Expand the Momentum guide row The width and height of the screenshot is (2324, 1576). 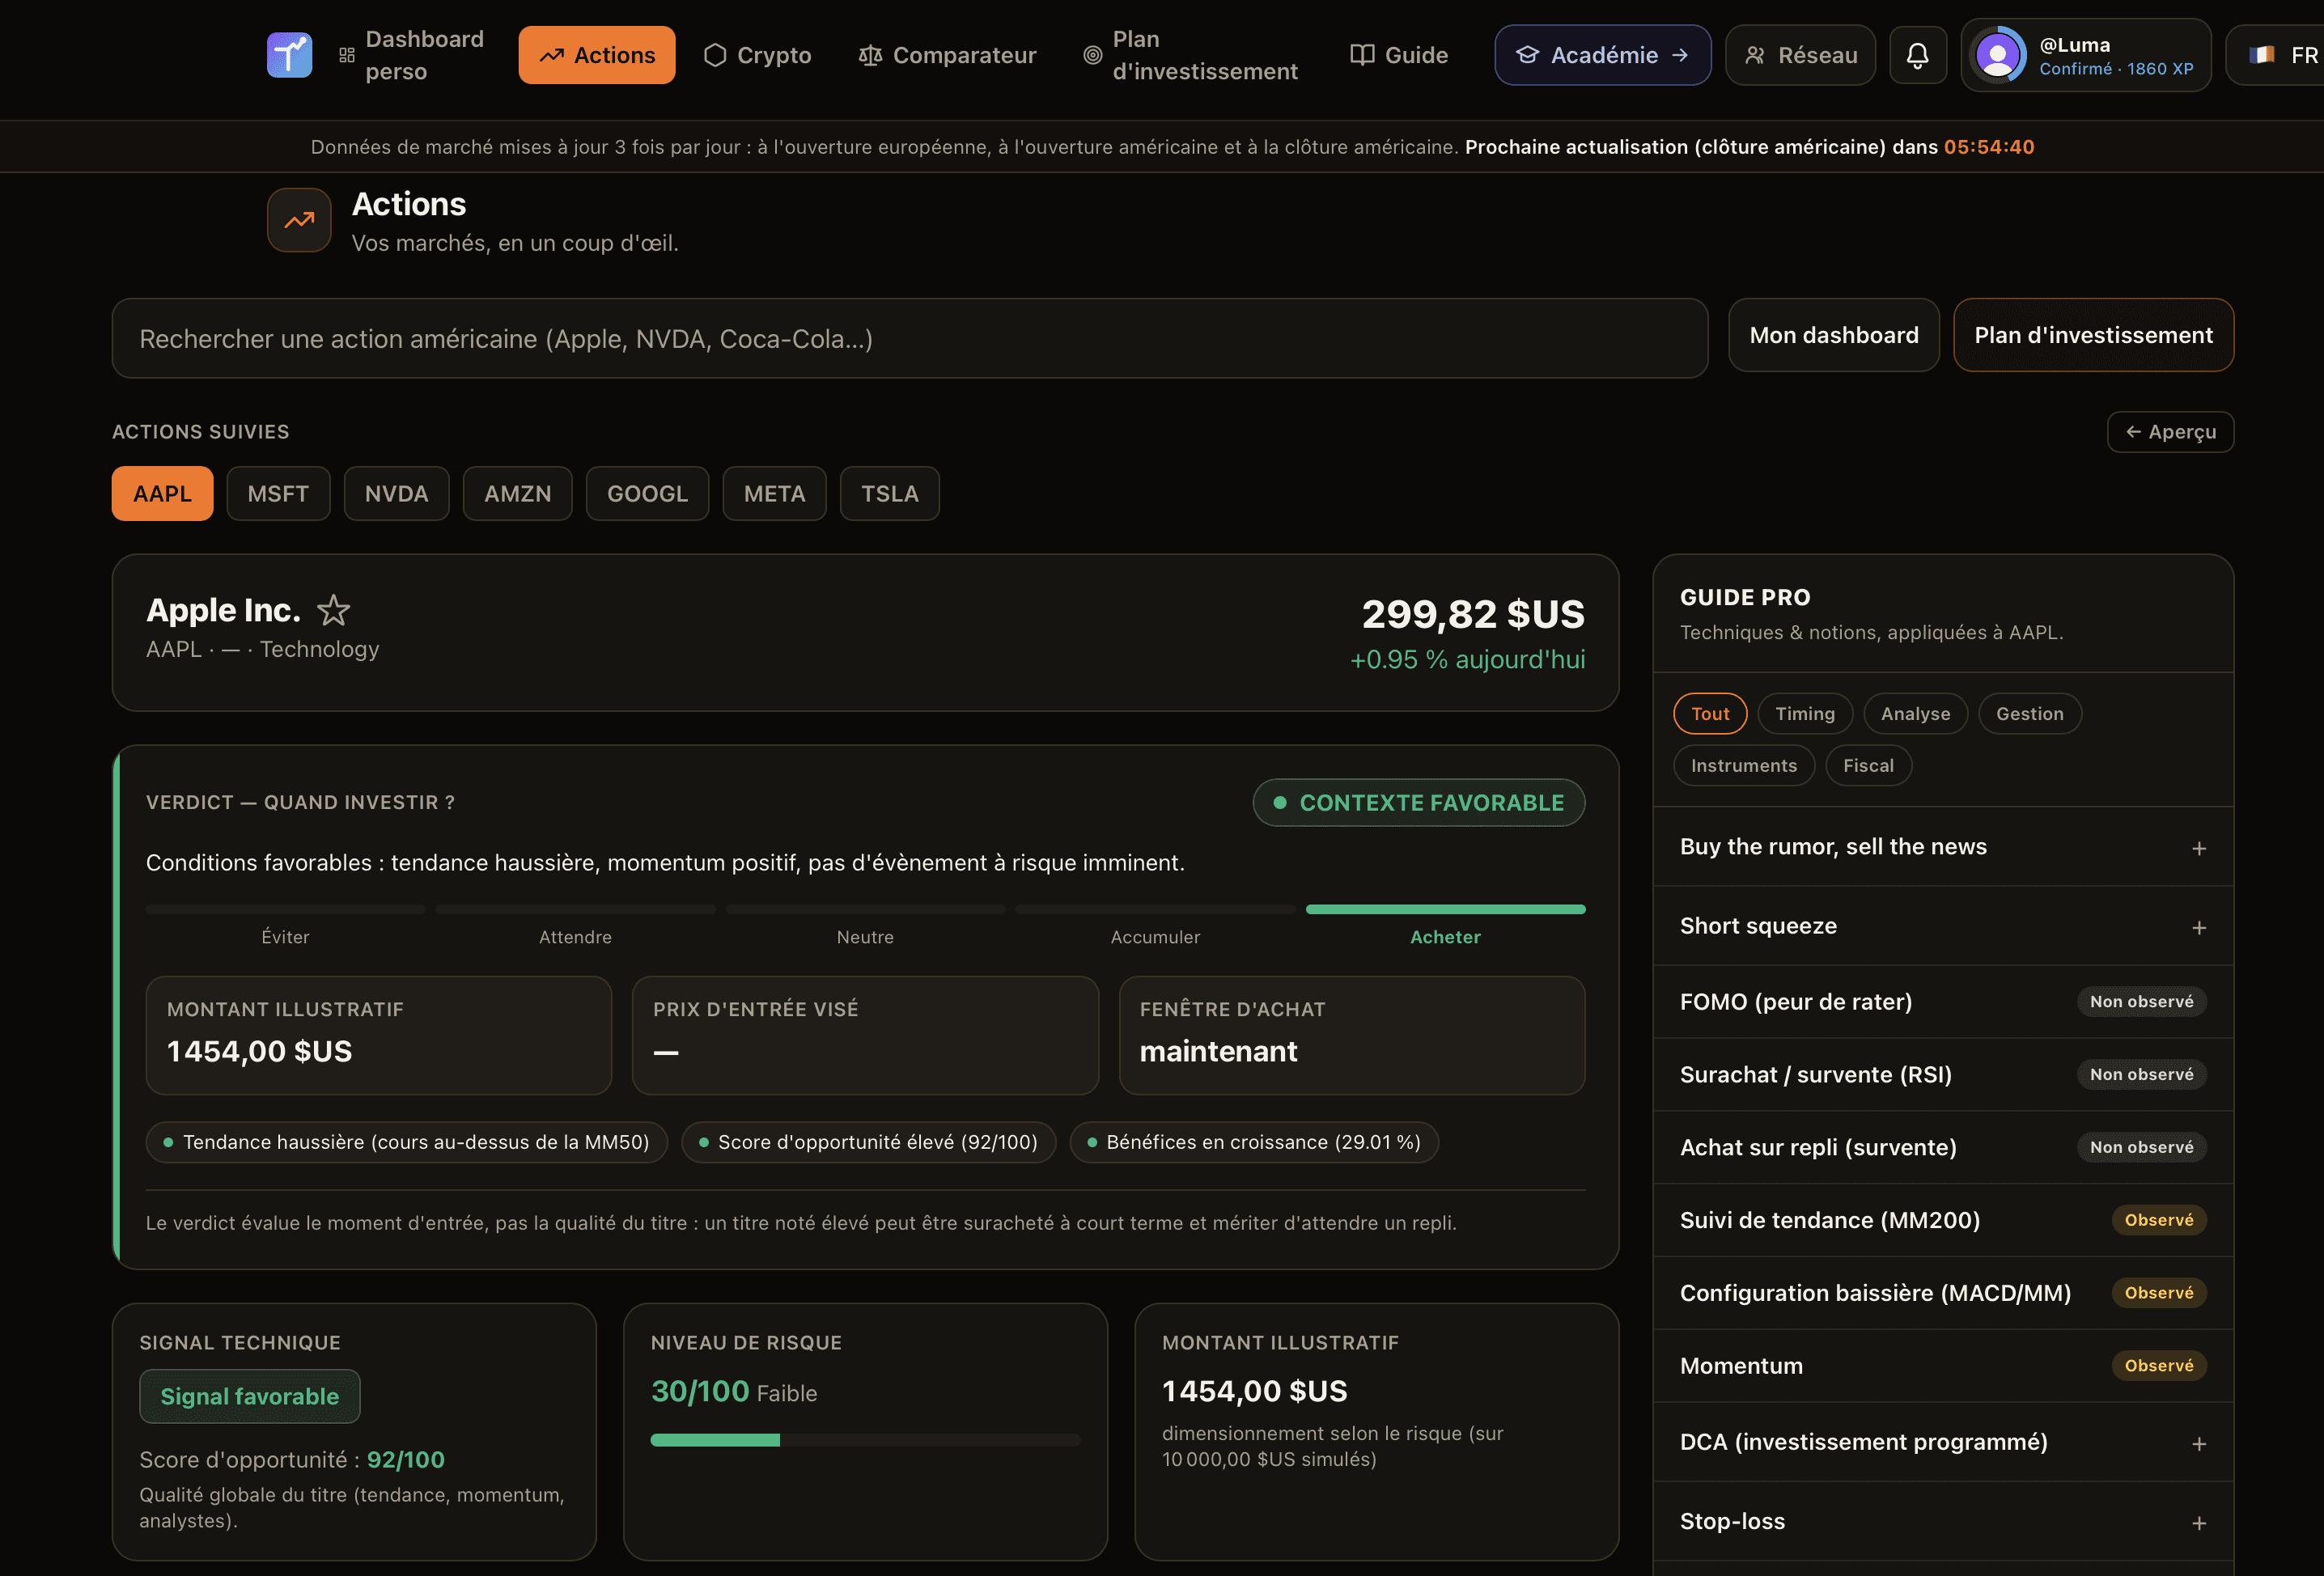click(x=1943, y=1365)
